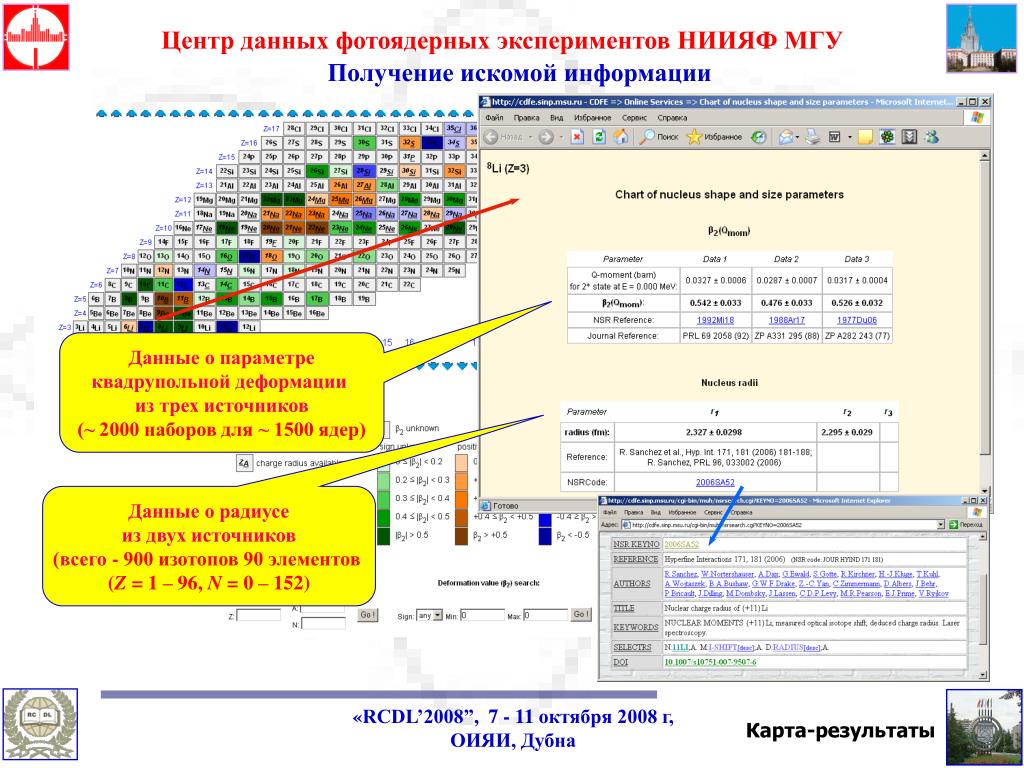Click the dark blue β2 < -0.5 swatch
The height and width of the screenshot is (768, 1024).
point(545,536)
